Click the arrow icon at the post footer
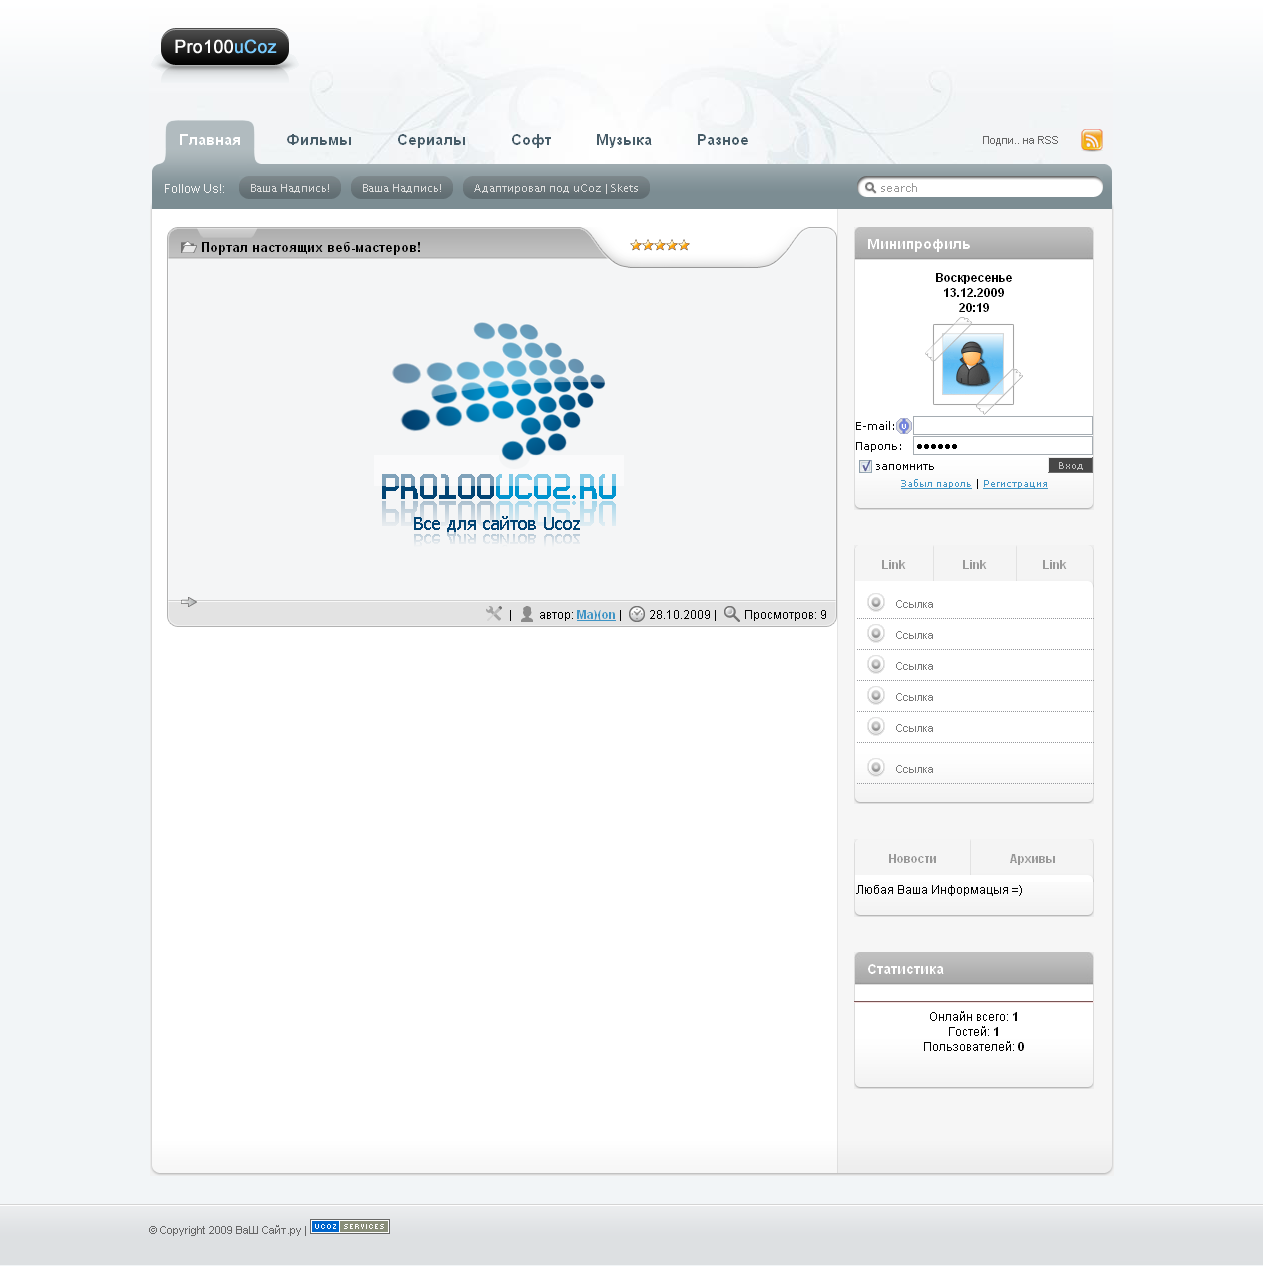This screenshot has width=1263, height=1266. point(189,602)
